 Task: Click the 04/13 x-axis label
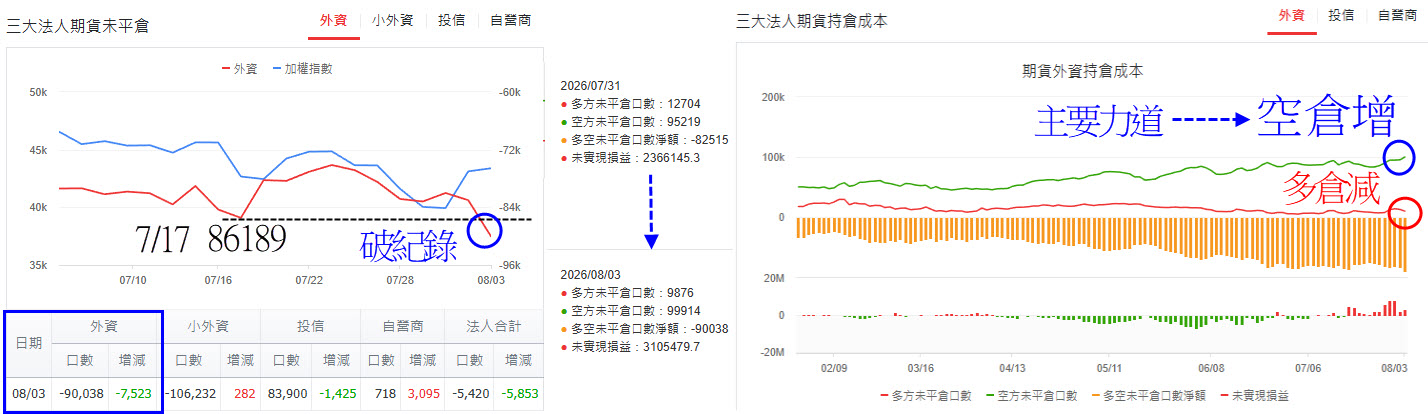click(x=1011, y=367)
